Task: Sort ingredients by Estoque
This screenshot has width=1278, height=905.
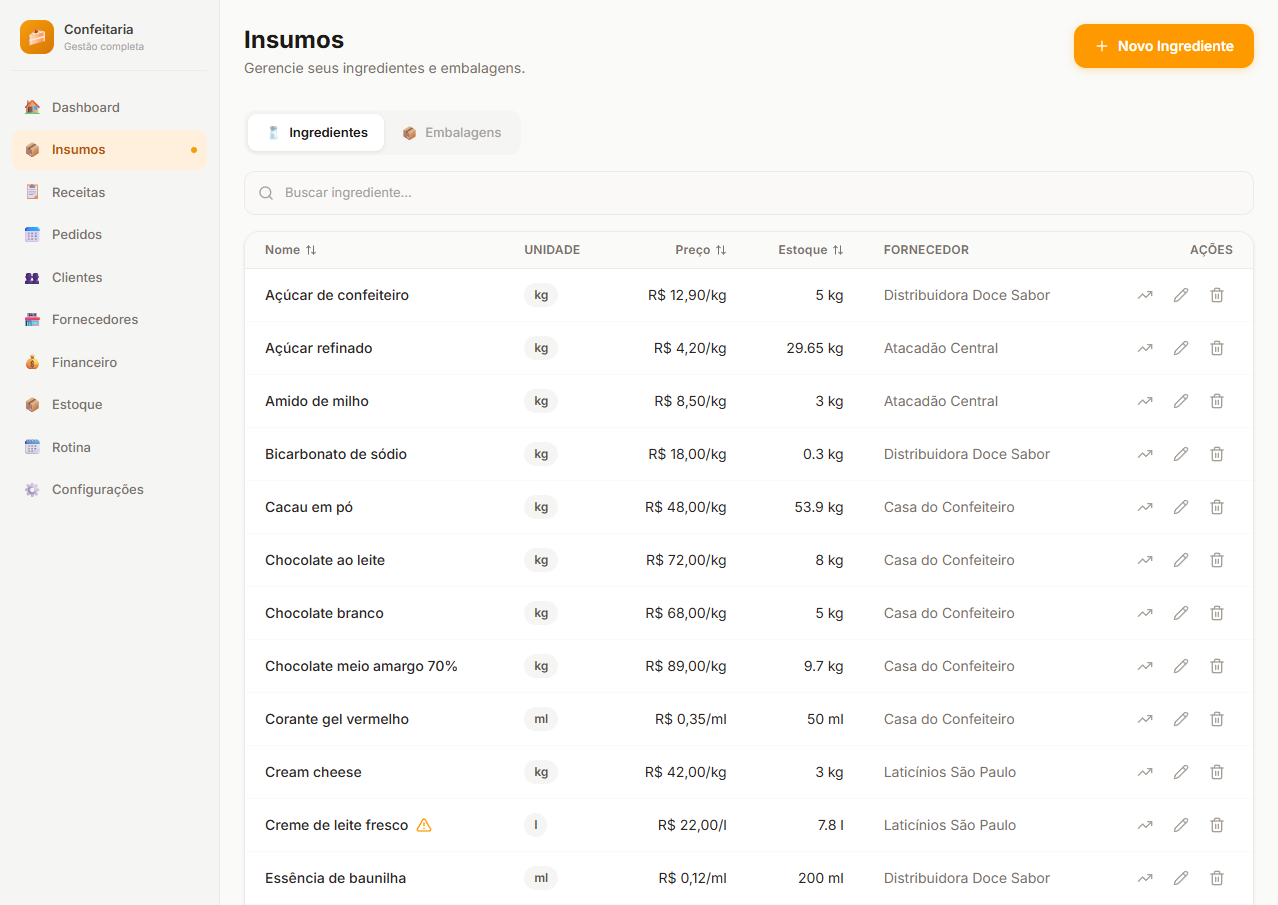Action: 810,250
